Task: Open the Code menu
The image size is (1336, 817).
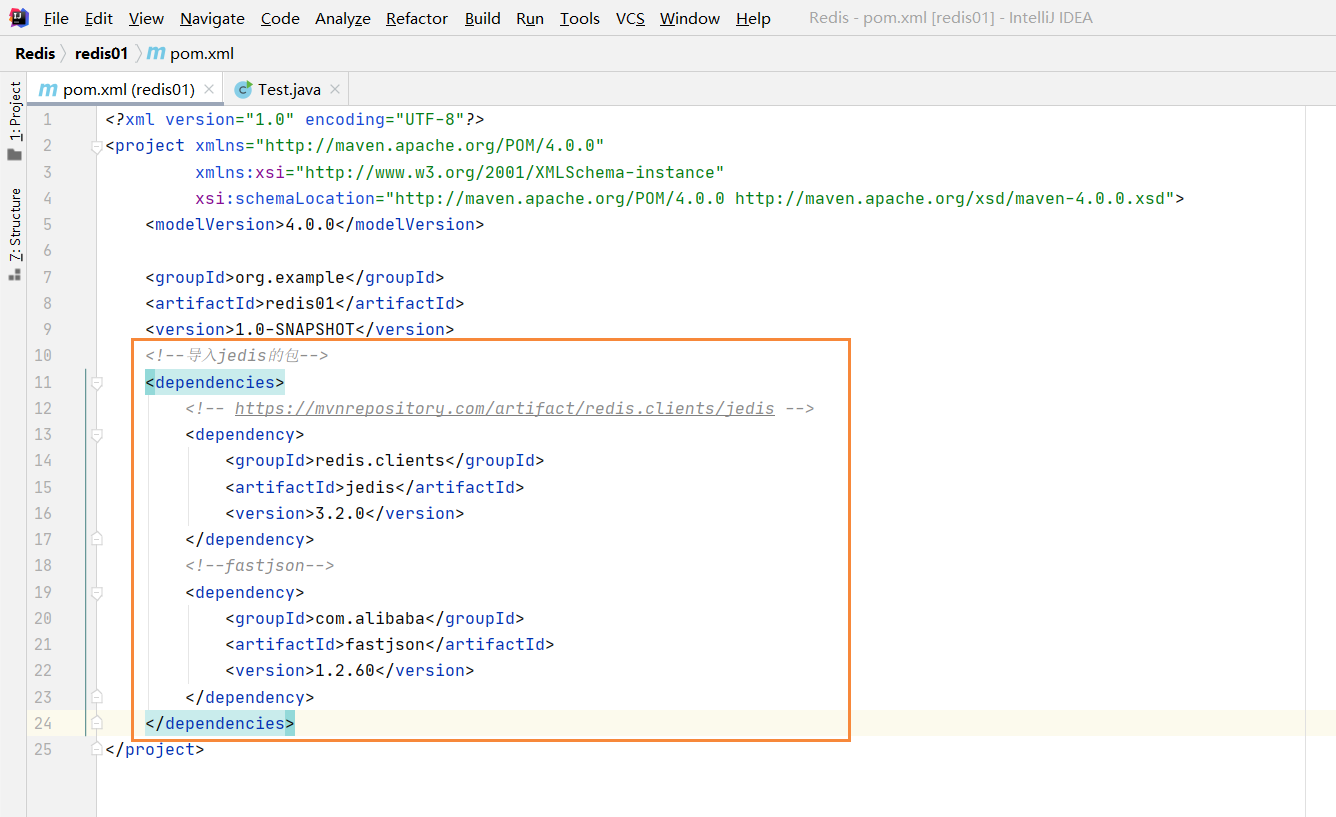Action: 280,18
